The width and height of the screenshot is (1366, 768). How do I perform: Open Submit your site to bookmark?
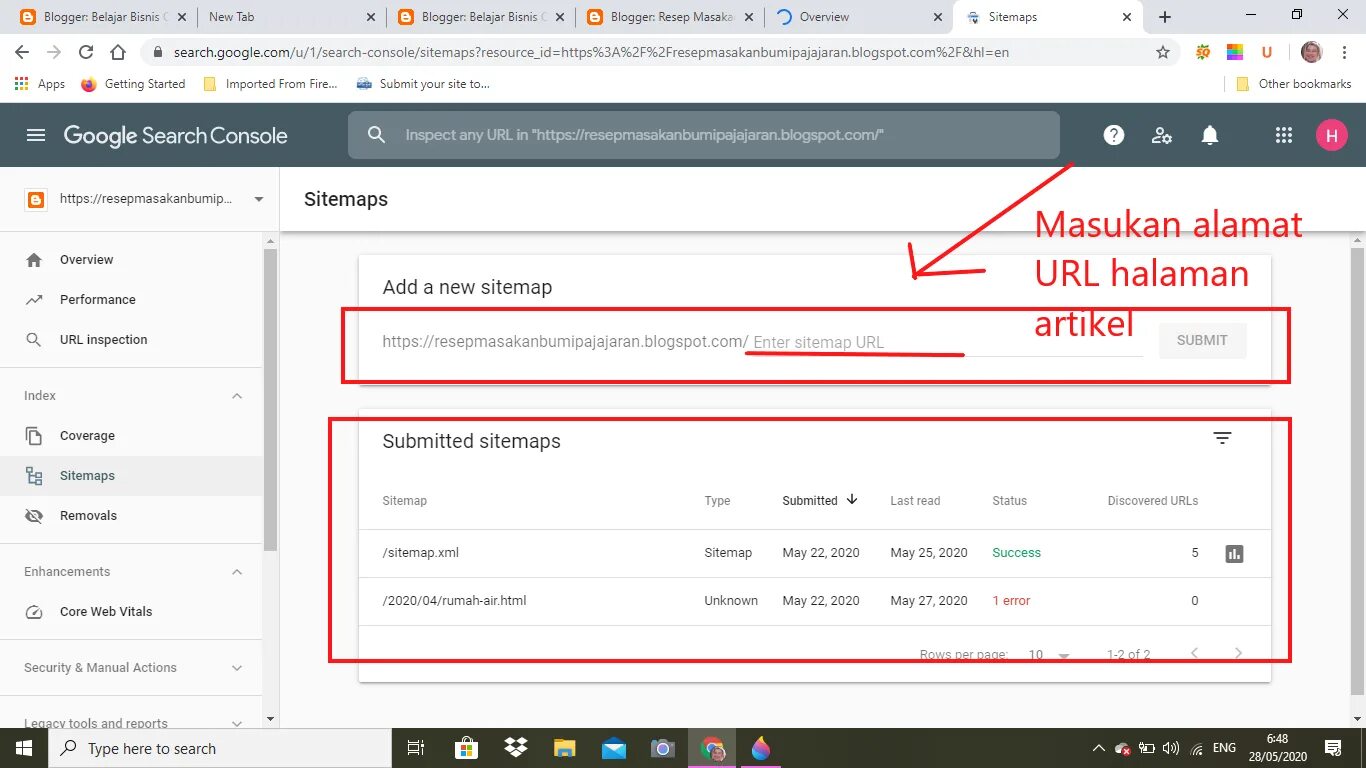pos(423,84)
